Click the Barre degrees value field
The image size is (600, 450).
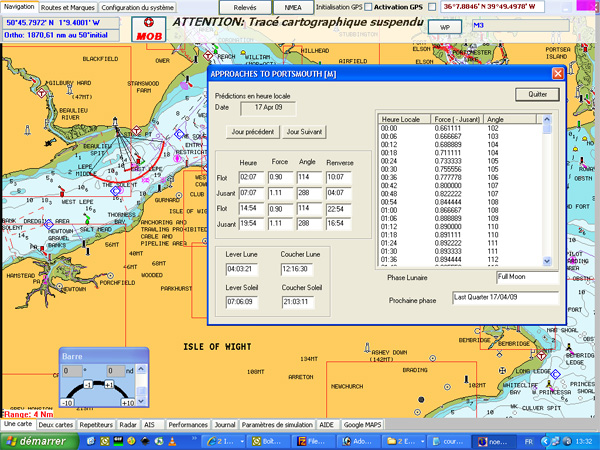[x=72, y=371]
